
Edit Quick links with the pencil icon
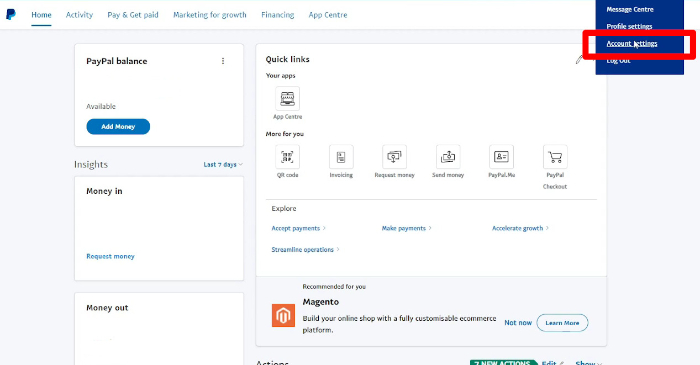click(x=579, y=60)
